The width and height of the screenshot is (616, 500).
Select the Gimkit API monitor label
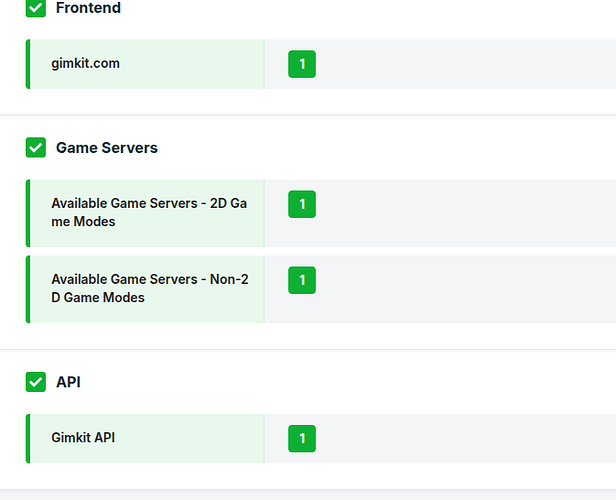pos(83,438)
